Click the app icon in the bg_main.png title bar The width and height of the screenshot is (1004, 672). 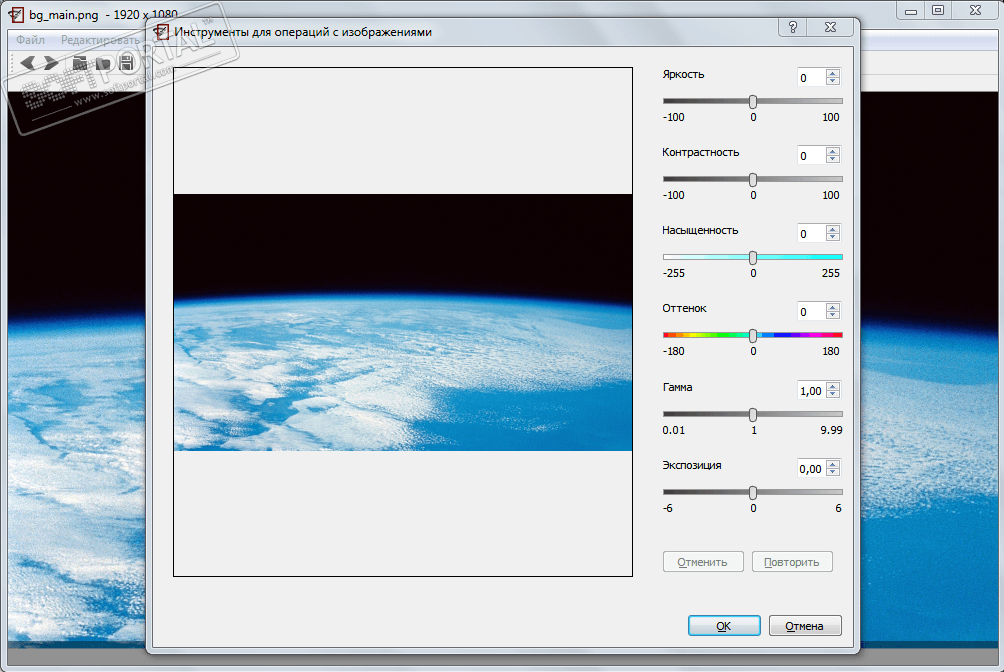(16, 14)
